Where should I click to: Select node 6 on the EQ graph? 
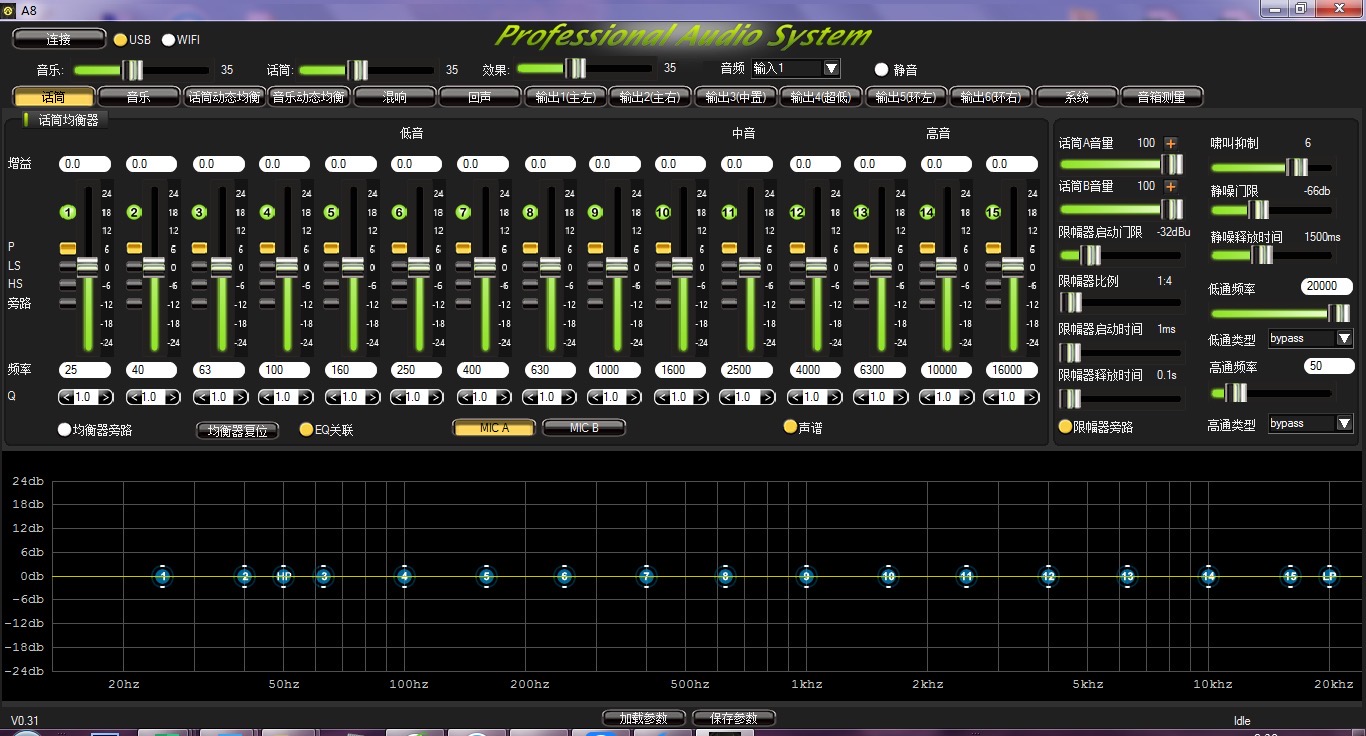(565, 576)
